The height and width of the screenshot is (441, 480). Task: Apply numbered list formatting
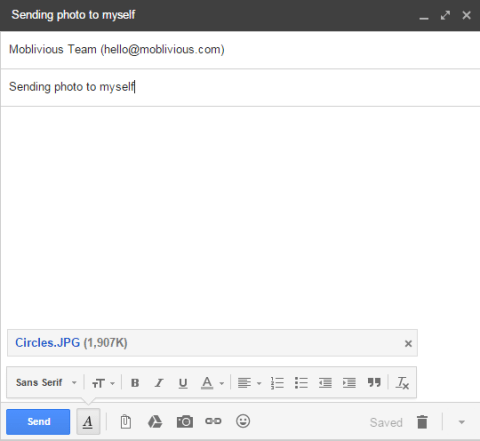tap(277, 383)
